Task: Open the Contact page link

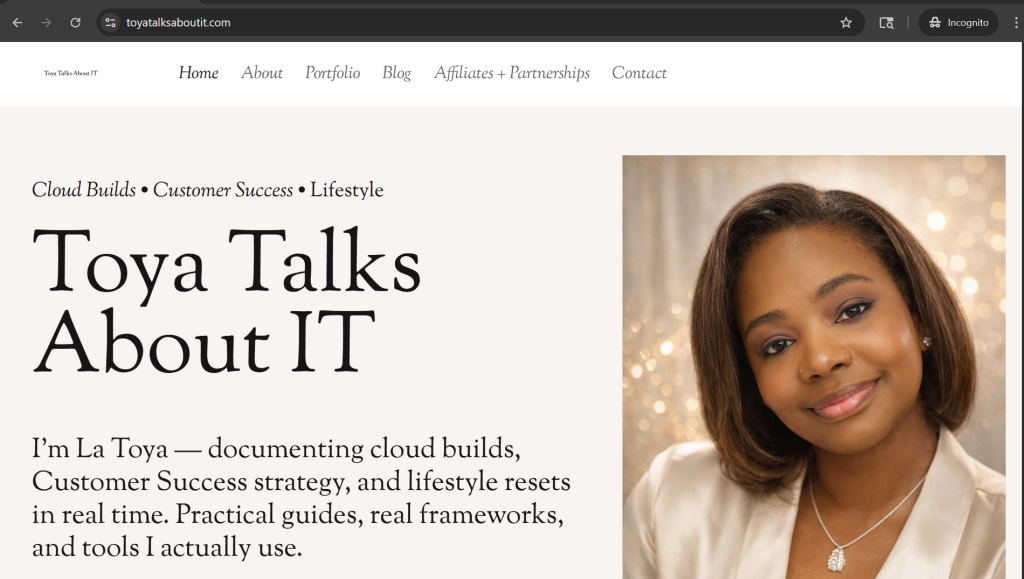Action: [639, 73]
